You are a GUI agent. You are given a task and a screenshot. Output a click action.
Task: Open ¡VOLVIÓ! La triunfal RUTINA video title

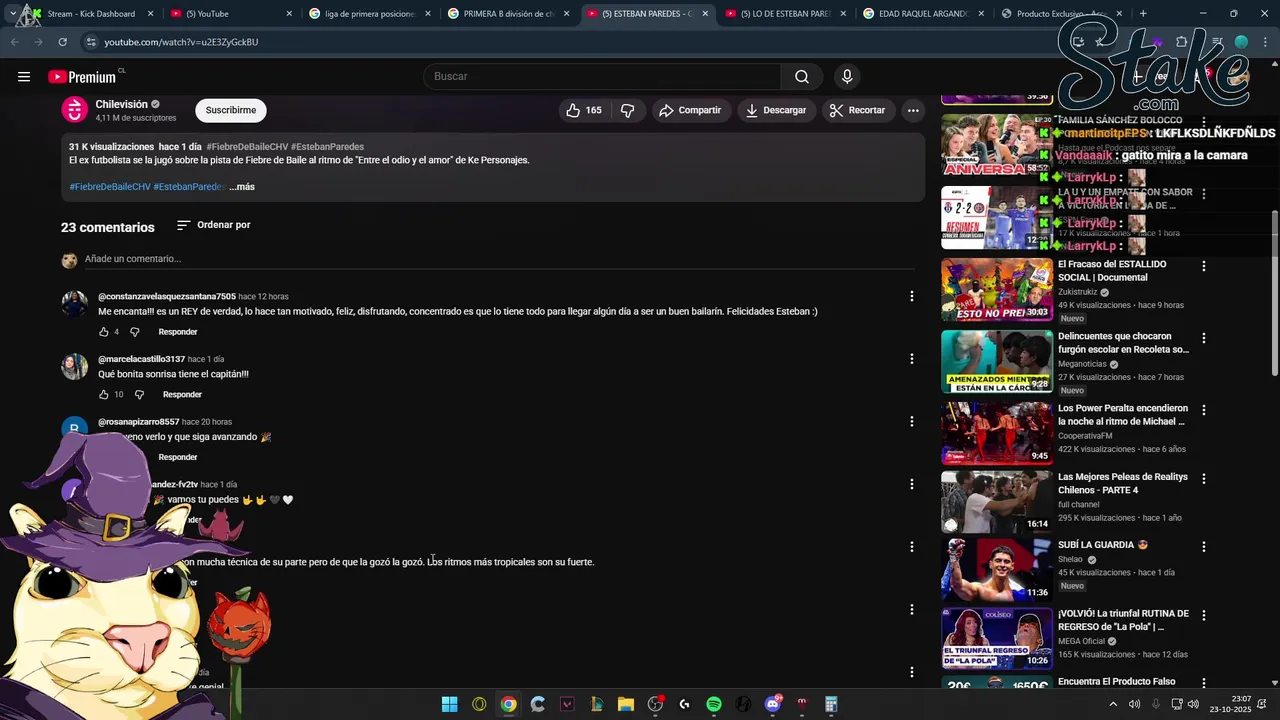click(x=1123, y=620)
